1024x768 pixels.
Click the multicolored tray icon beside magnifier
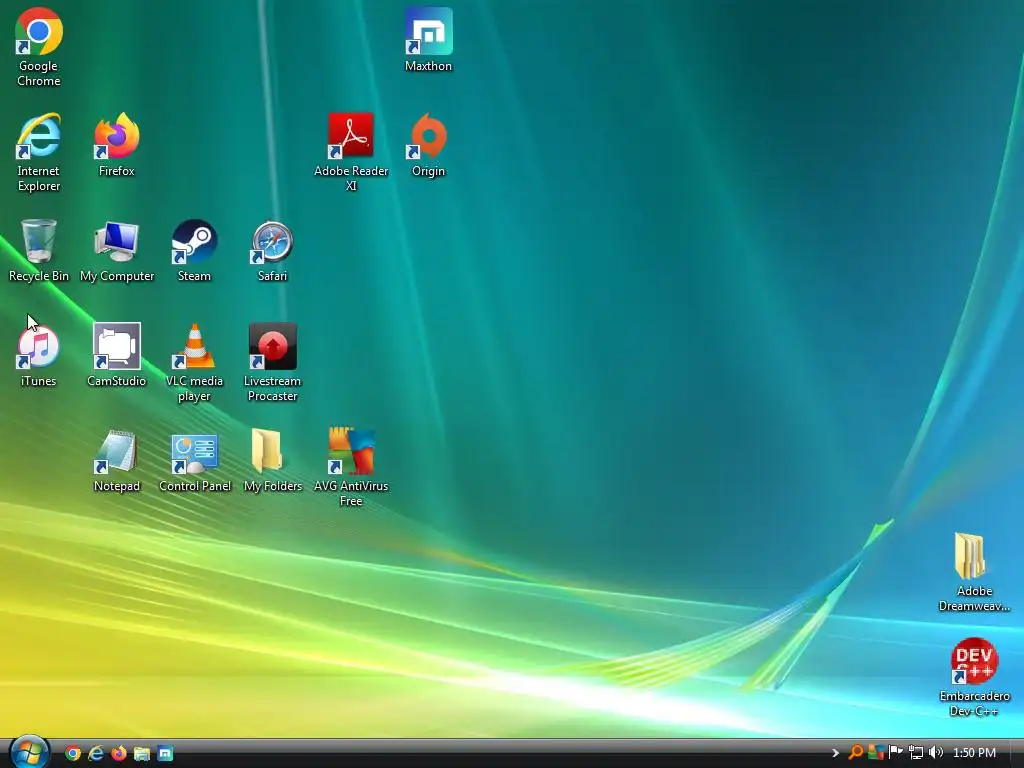tap(876, 752)
